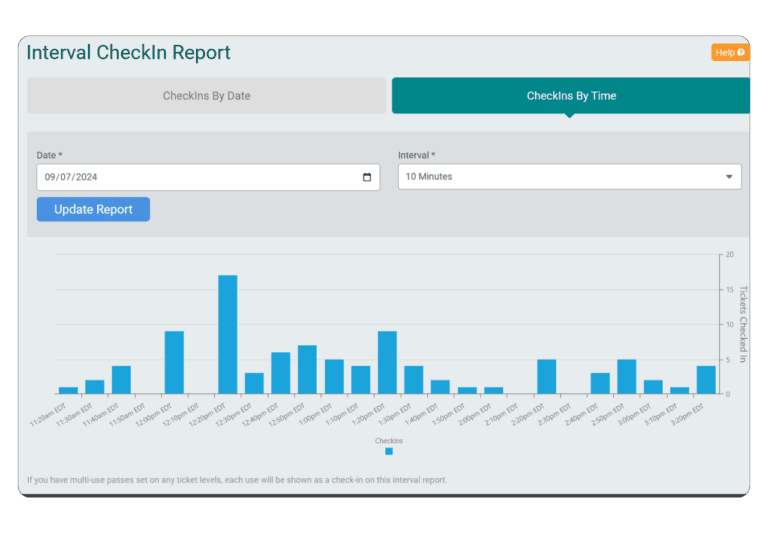768x533 pixels.
Task: Switch to CheckIns By Date tab
Action: point(206,96)
